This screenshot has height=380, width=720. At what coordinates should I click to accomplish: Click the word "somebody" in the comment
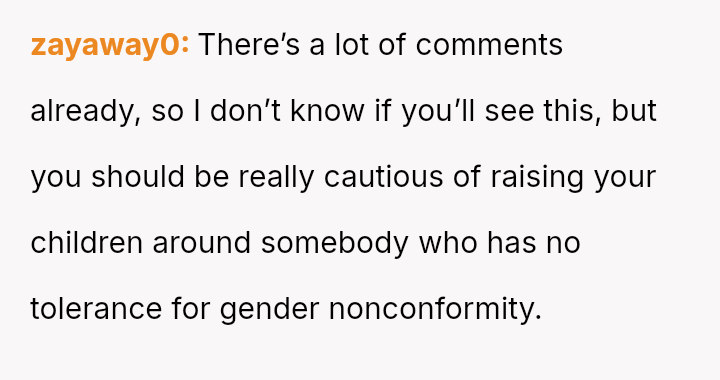tap(335, 244)
